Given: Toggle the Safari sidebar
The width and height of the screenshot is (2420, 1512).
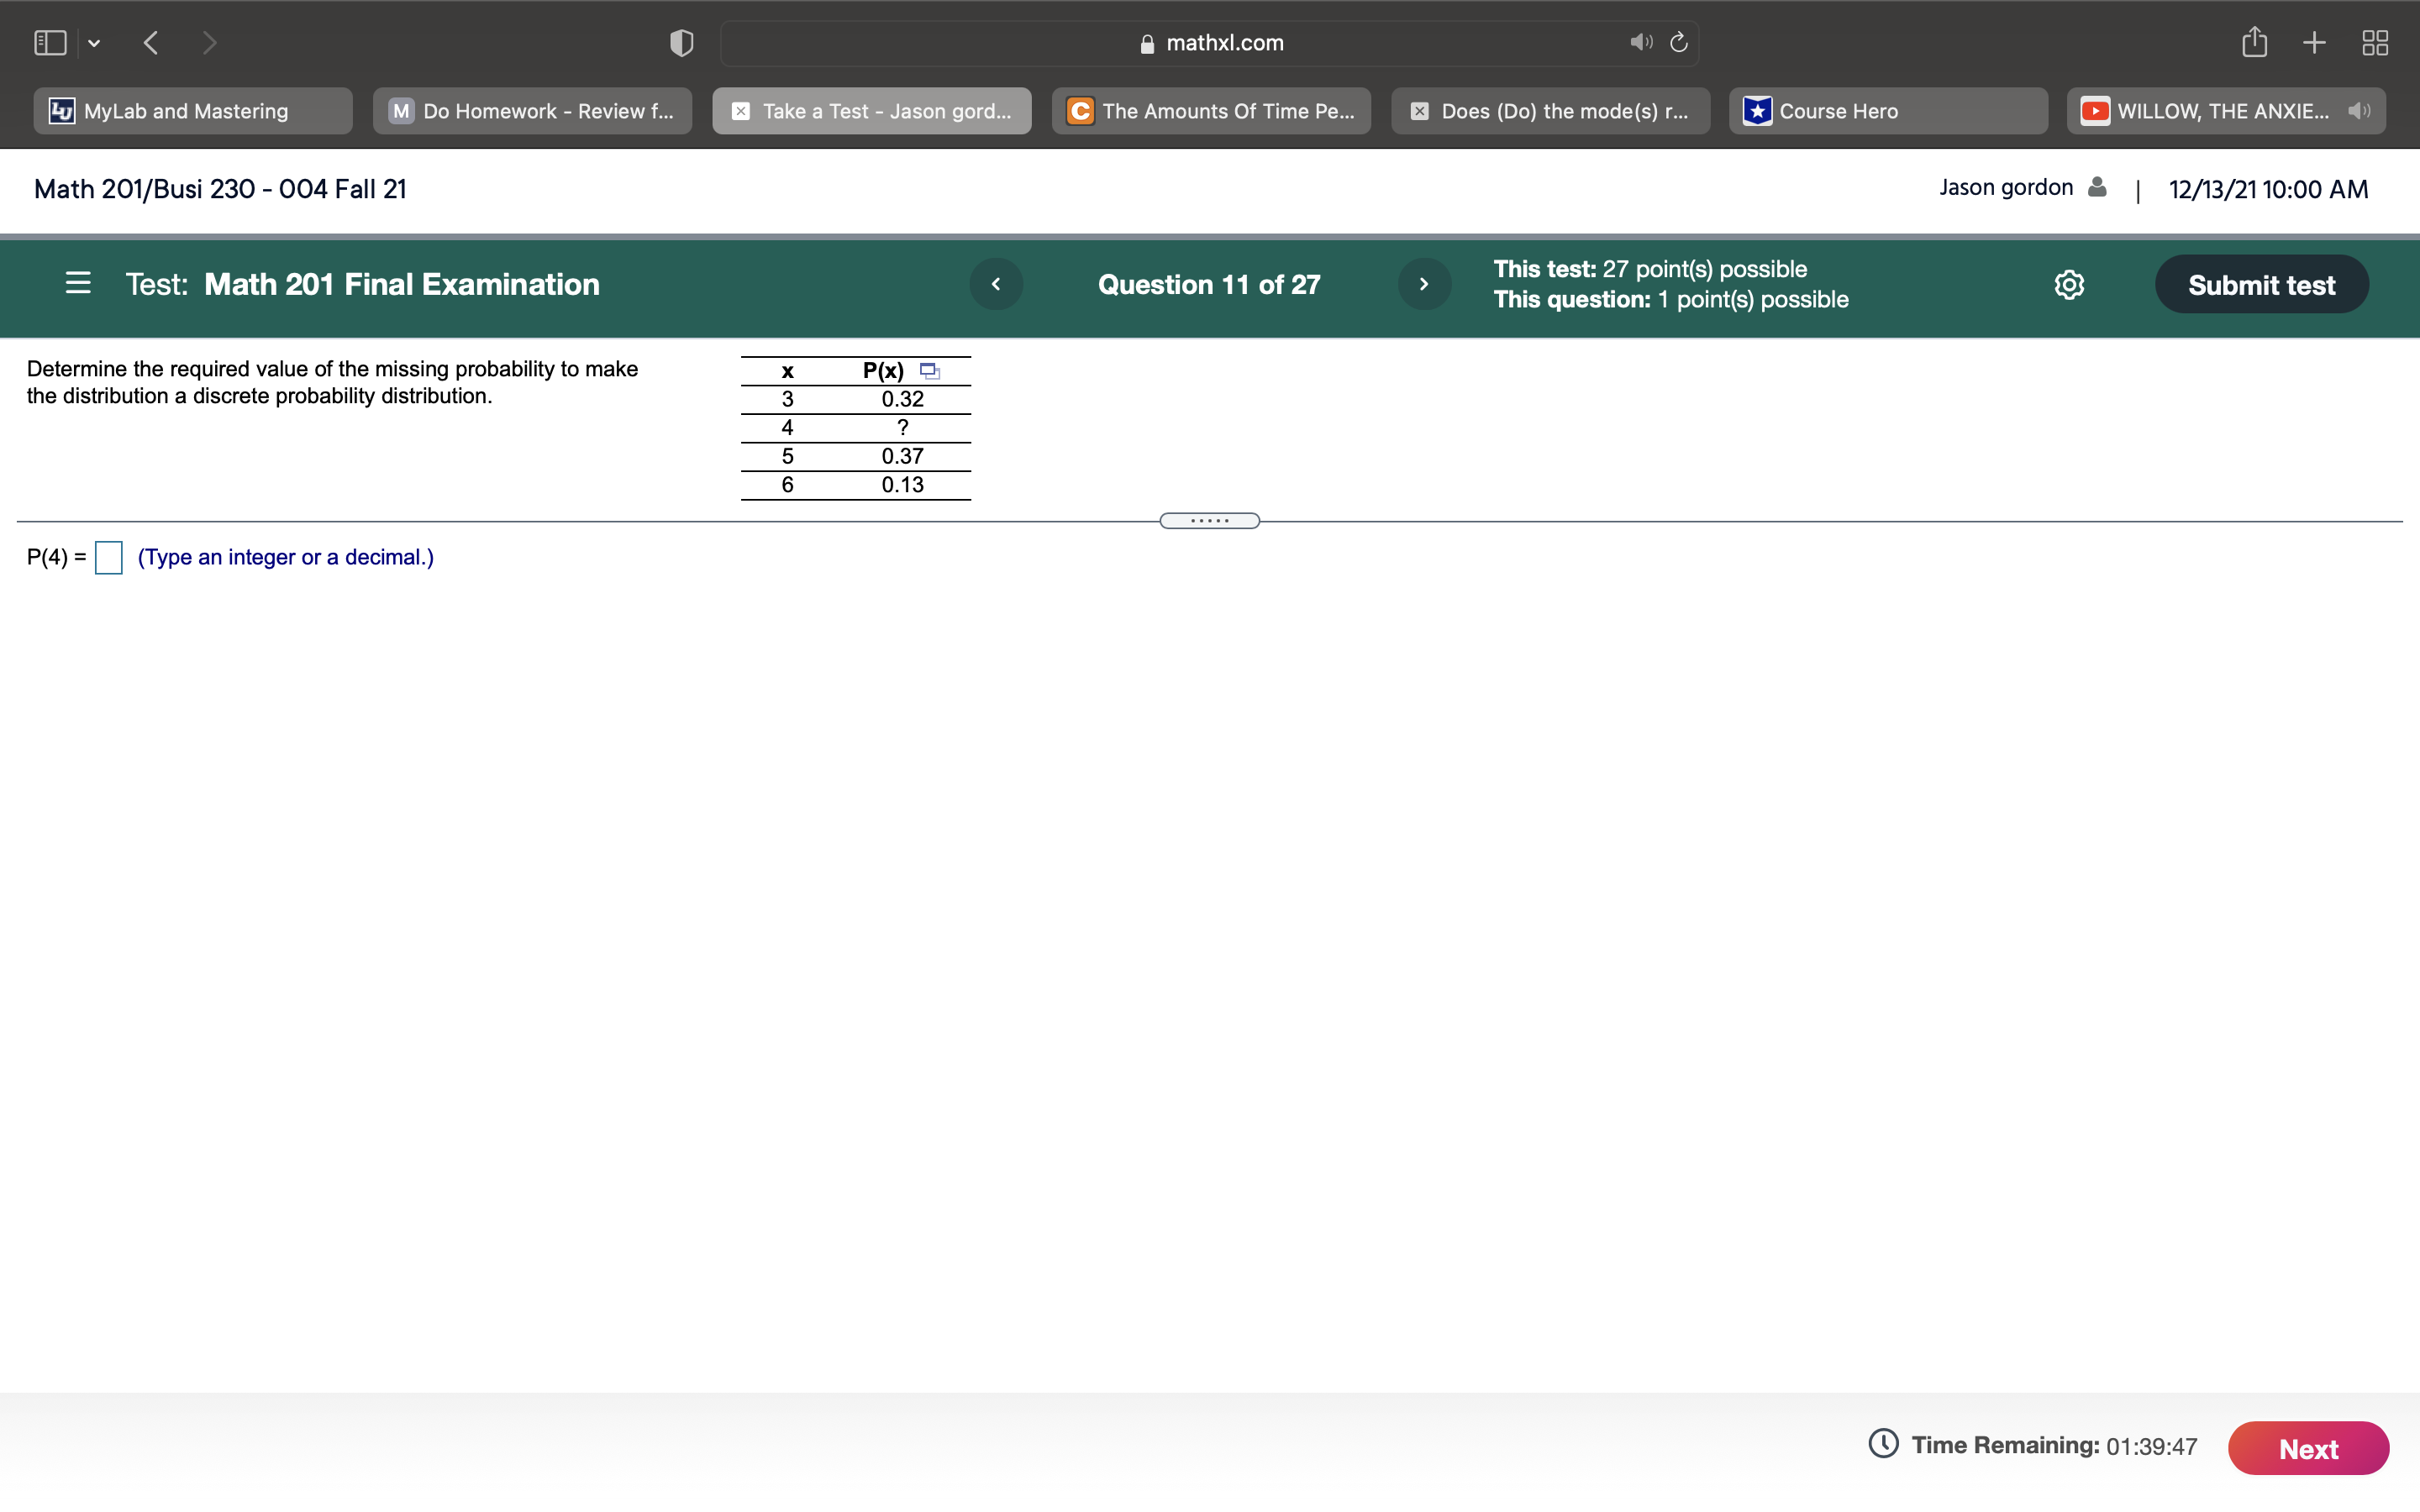Looking at the screenshot, I should point(50,42).
